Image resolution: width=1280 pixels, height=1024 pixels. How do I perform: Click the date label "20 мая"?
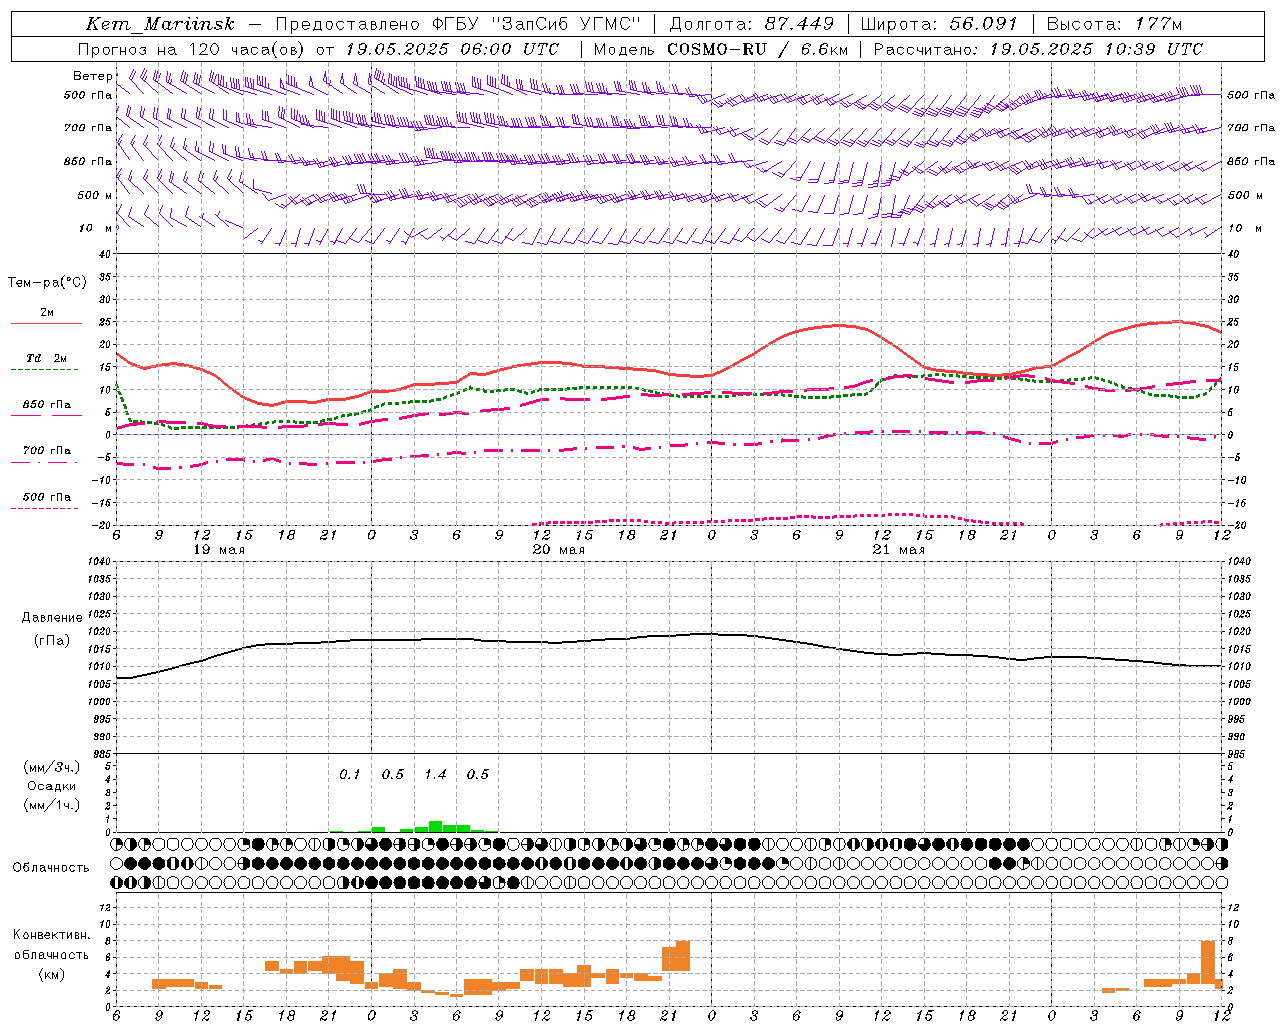point(558,550)
